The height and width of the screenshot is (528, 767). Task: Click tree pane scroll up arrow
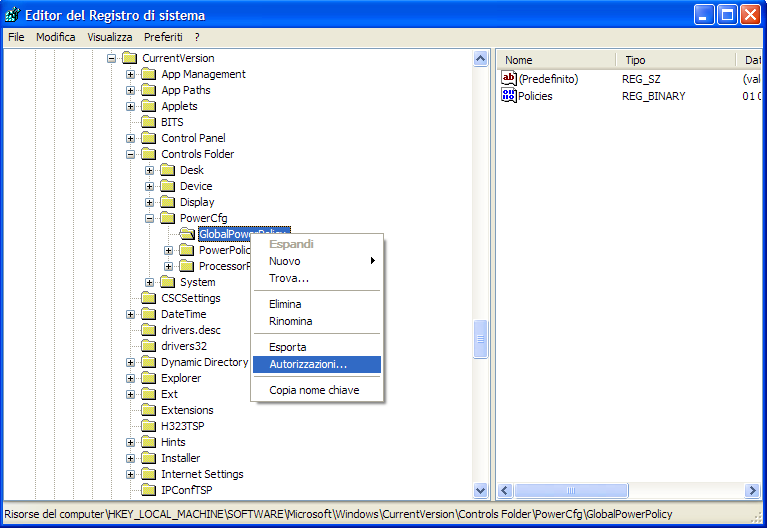point(481,59)
